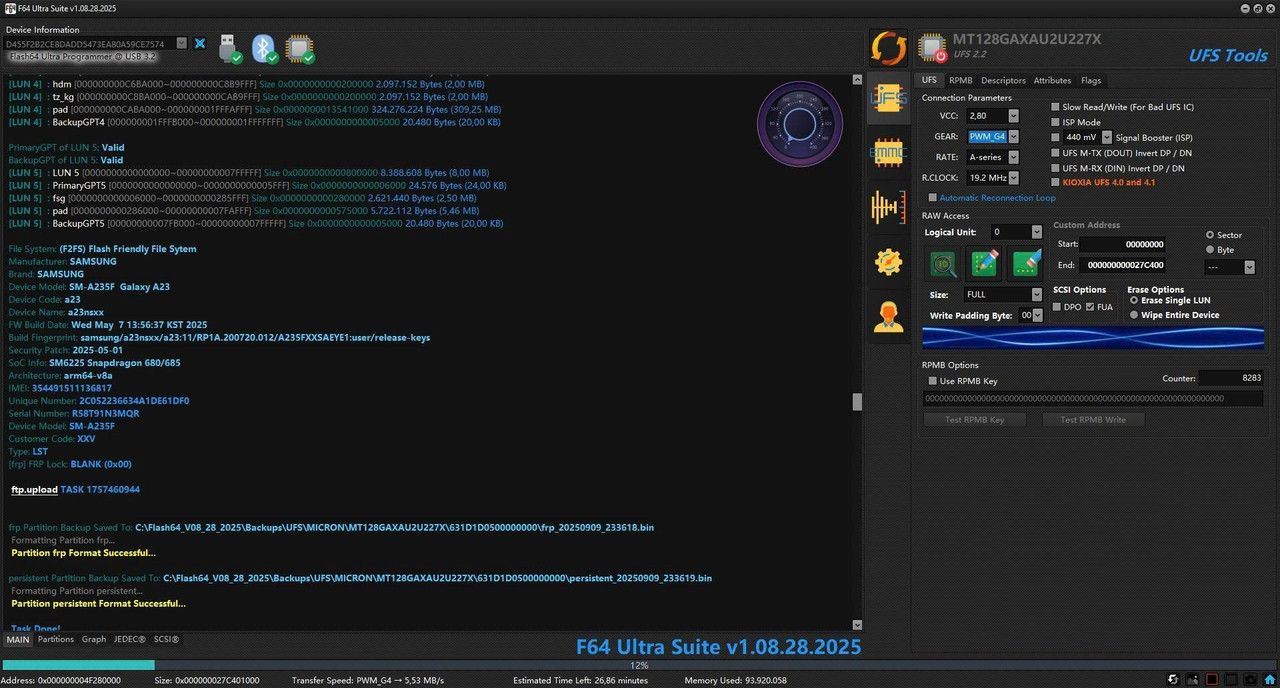The height and width of the screenshot is (688, 1280).
Task: Click the chip detected status icon
Action: [x=299, y=48]
